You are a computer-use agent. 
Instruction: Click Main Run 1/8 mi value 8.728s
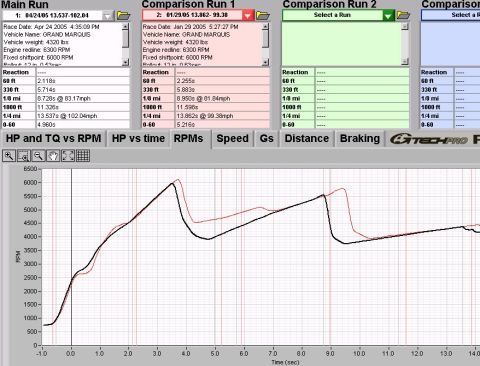point(83,98)
